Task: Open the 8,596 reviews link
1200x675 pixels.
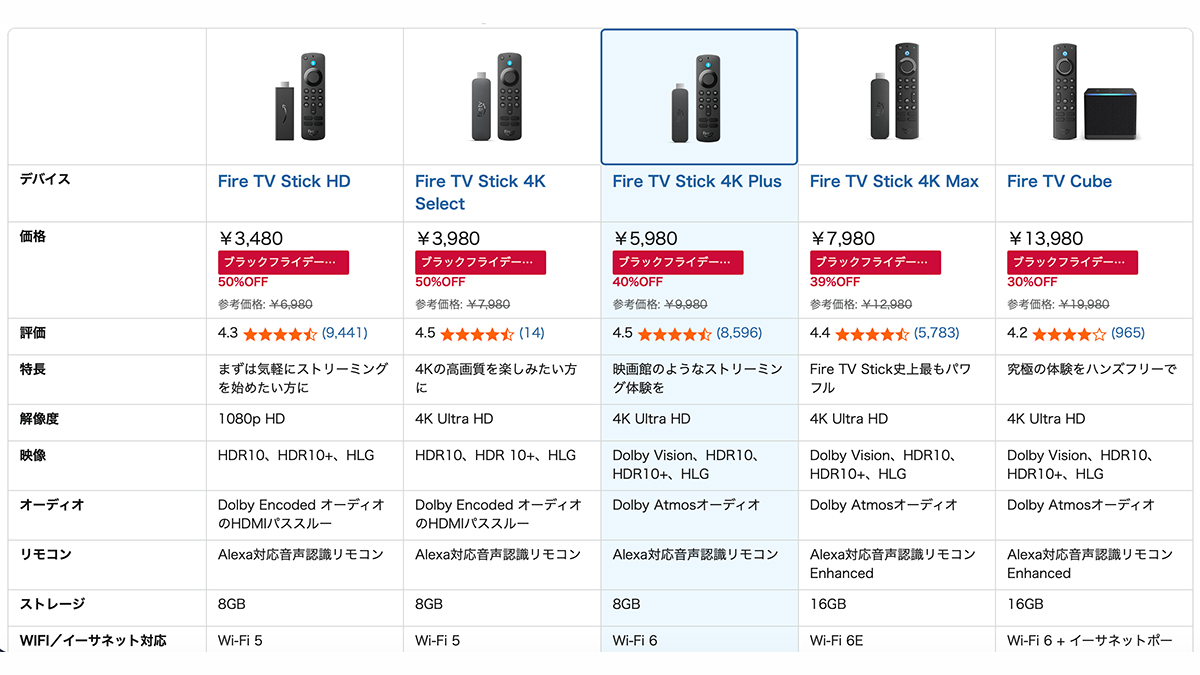Action: click(x=739, y=334)
